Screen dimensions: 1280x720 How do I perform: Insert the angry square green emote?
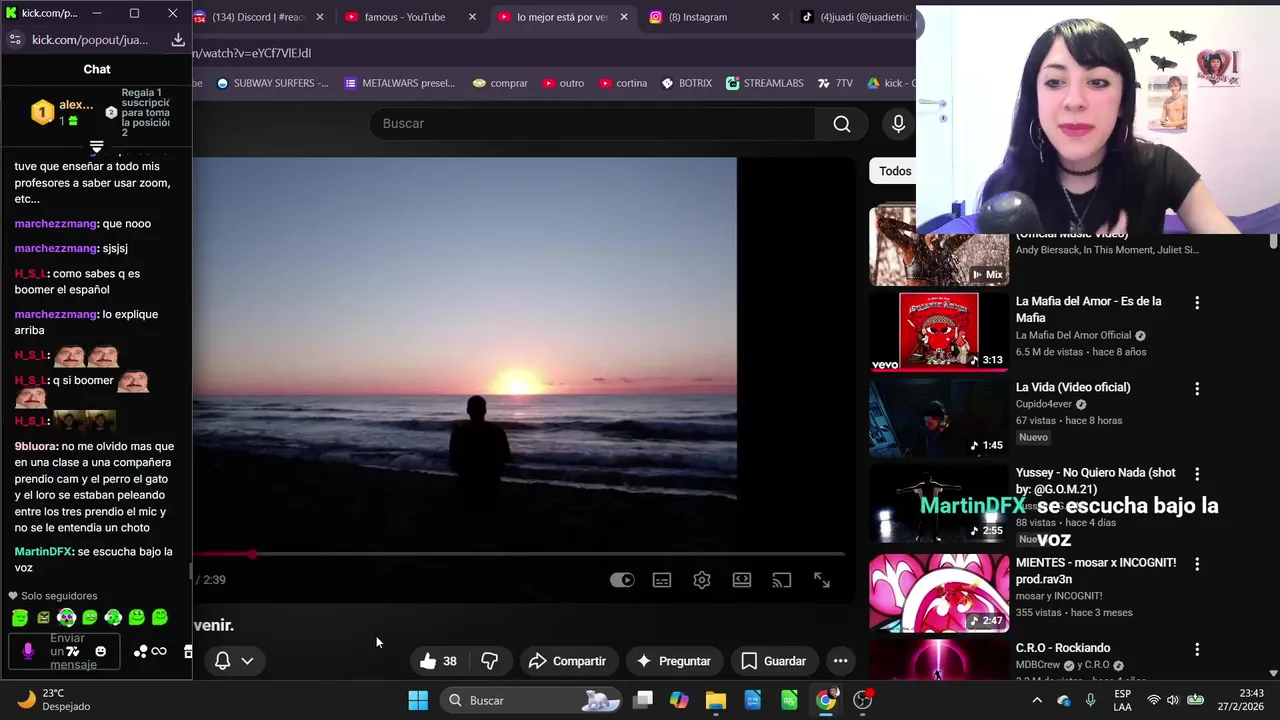pyautogui.click(x=43, y=618)
